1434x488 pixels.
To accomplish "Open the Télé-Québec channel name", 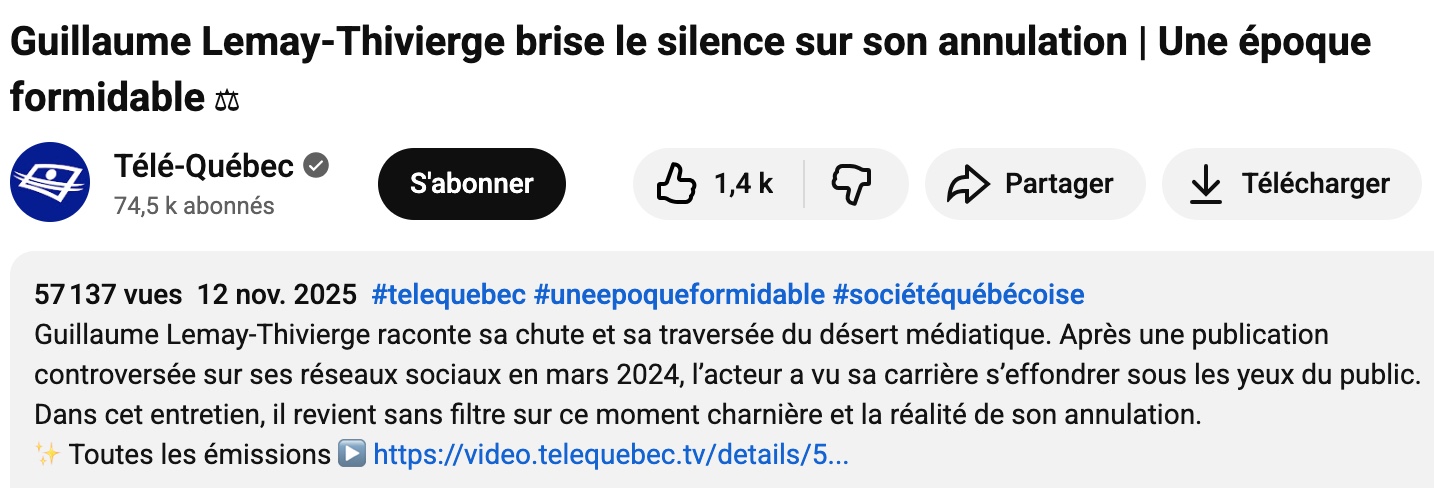I will pos(204,165).
